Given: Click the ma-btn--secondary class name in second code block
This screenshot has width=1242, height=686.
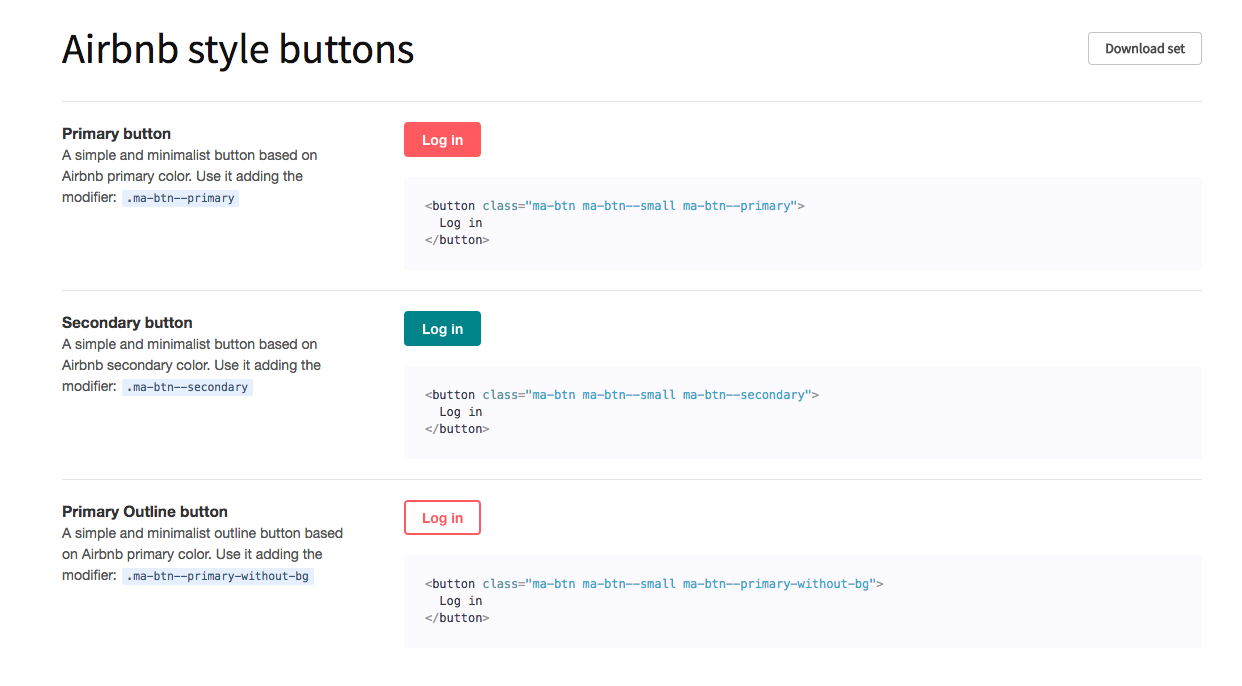Looking at the screenshot, I should click(x=745, y=395).
